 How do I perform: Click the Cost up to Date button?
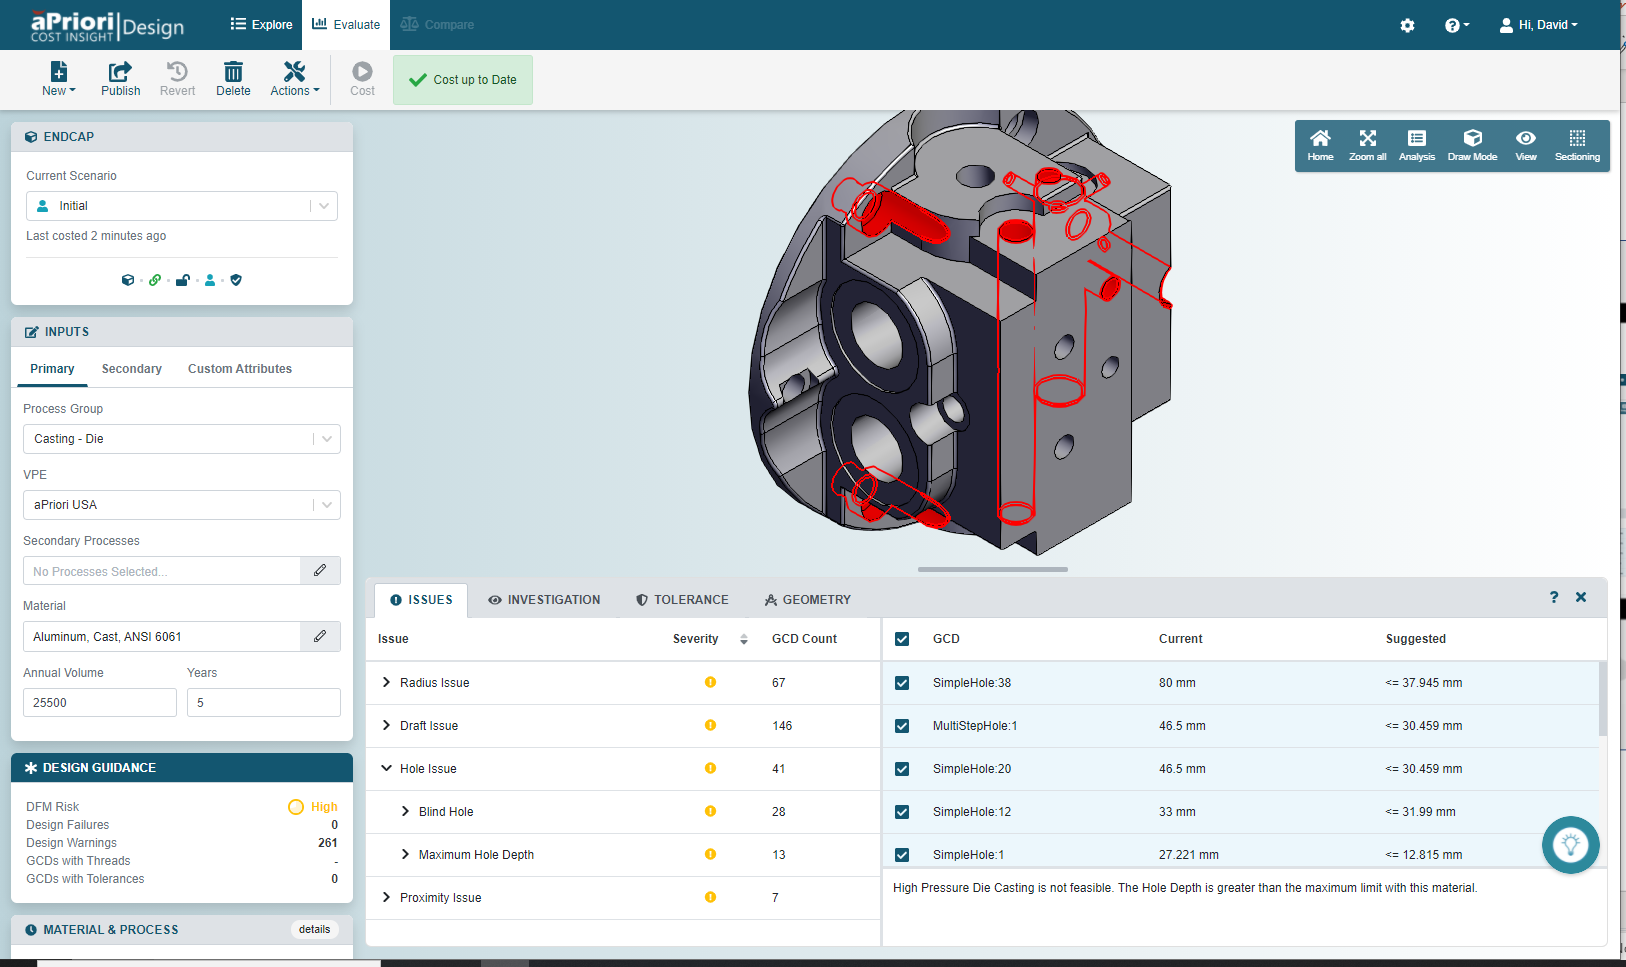[x=462, y=79]
